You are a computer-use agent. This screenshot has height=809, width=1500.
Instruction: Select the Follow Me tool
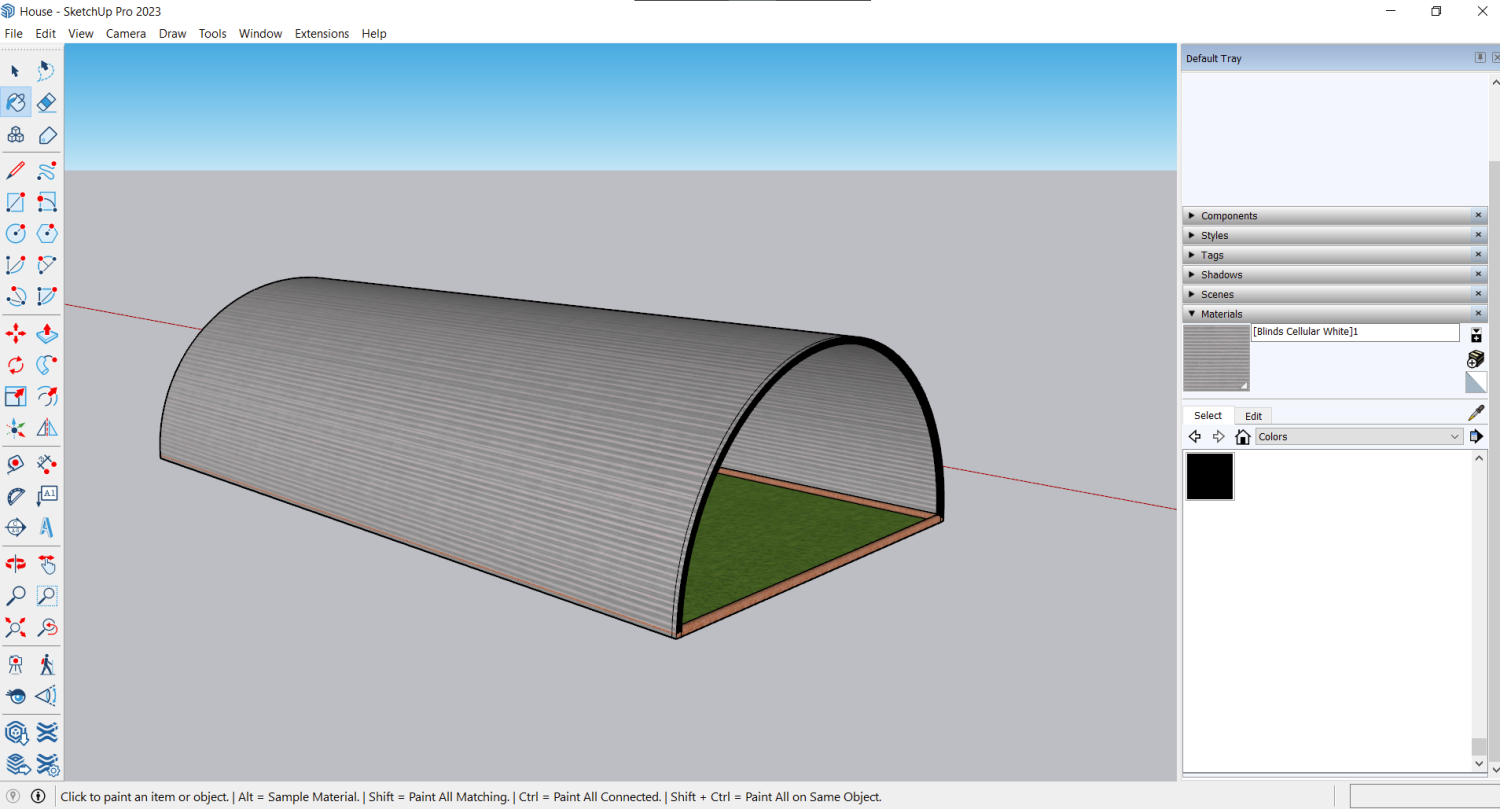pos(46,365)
